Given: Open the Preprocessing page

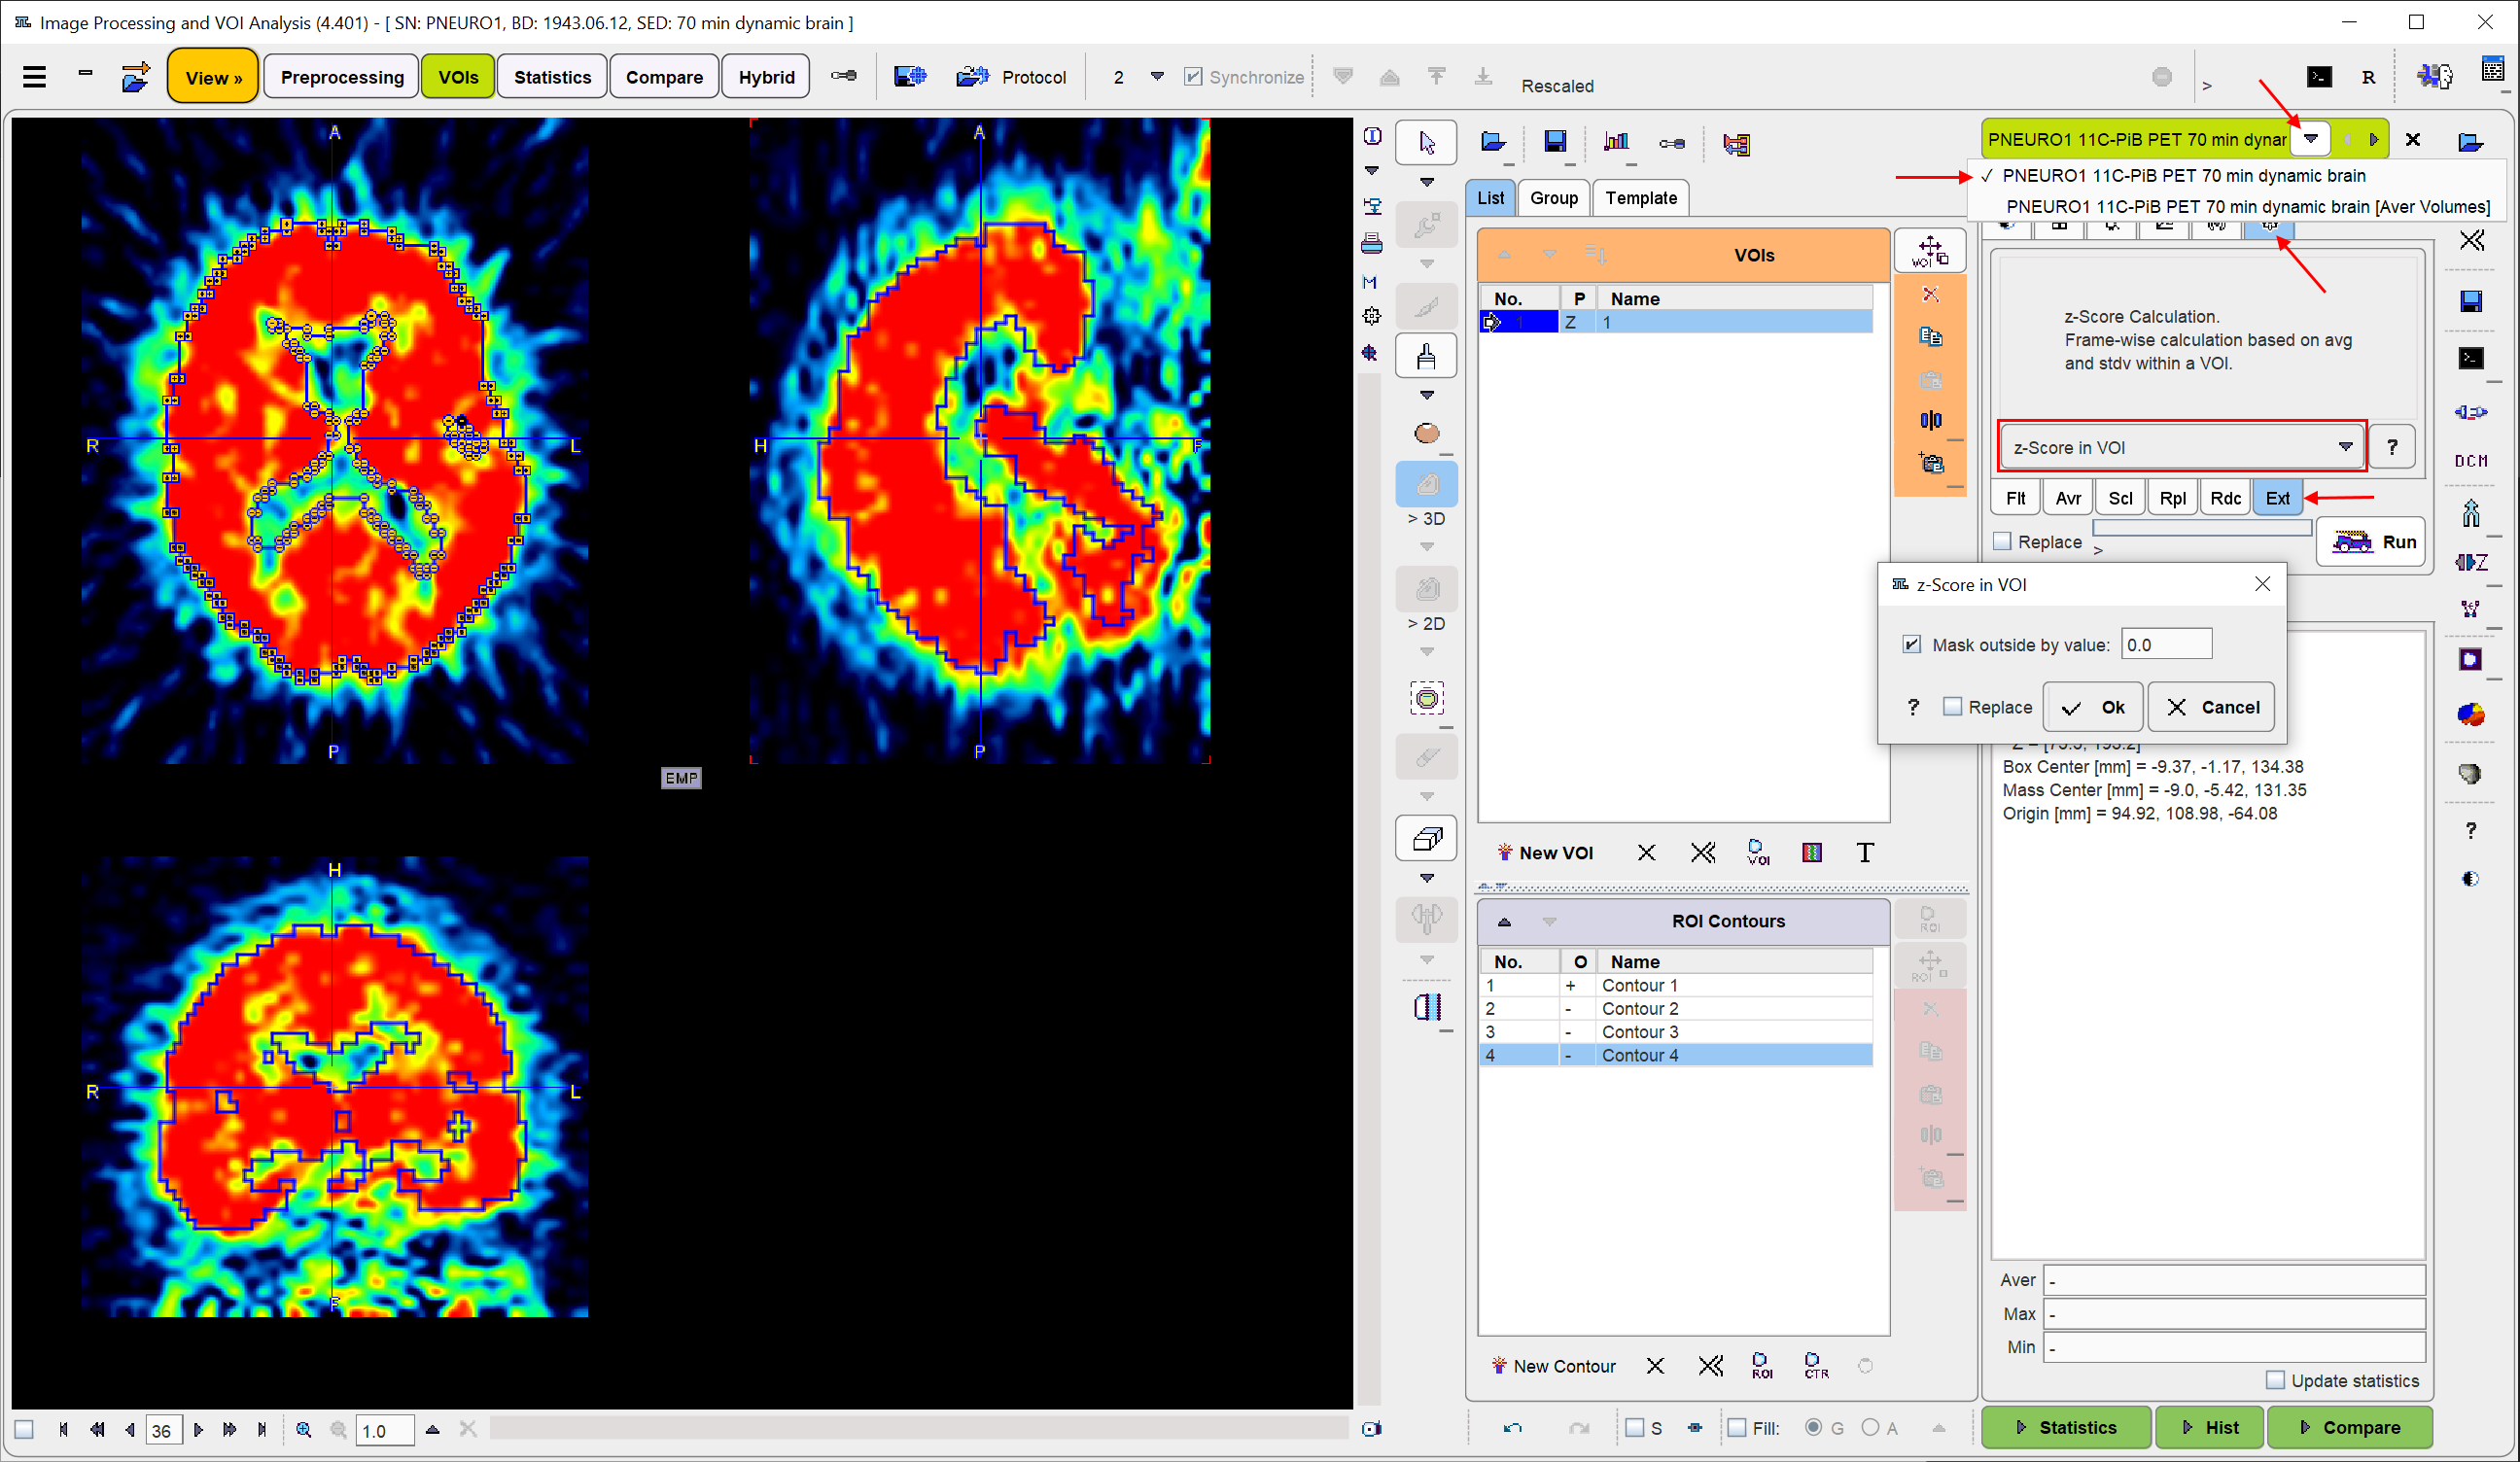Looking at the screenshot, I should click(x=342, y=77).
